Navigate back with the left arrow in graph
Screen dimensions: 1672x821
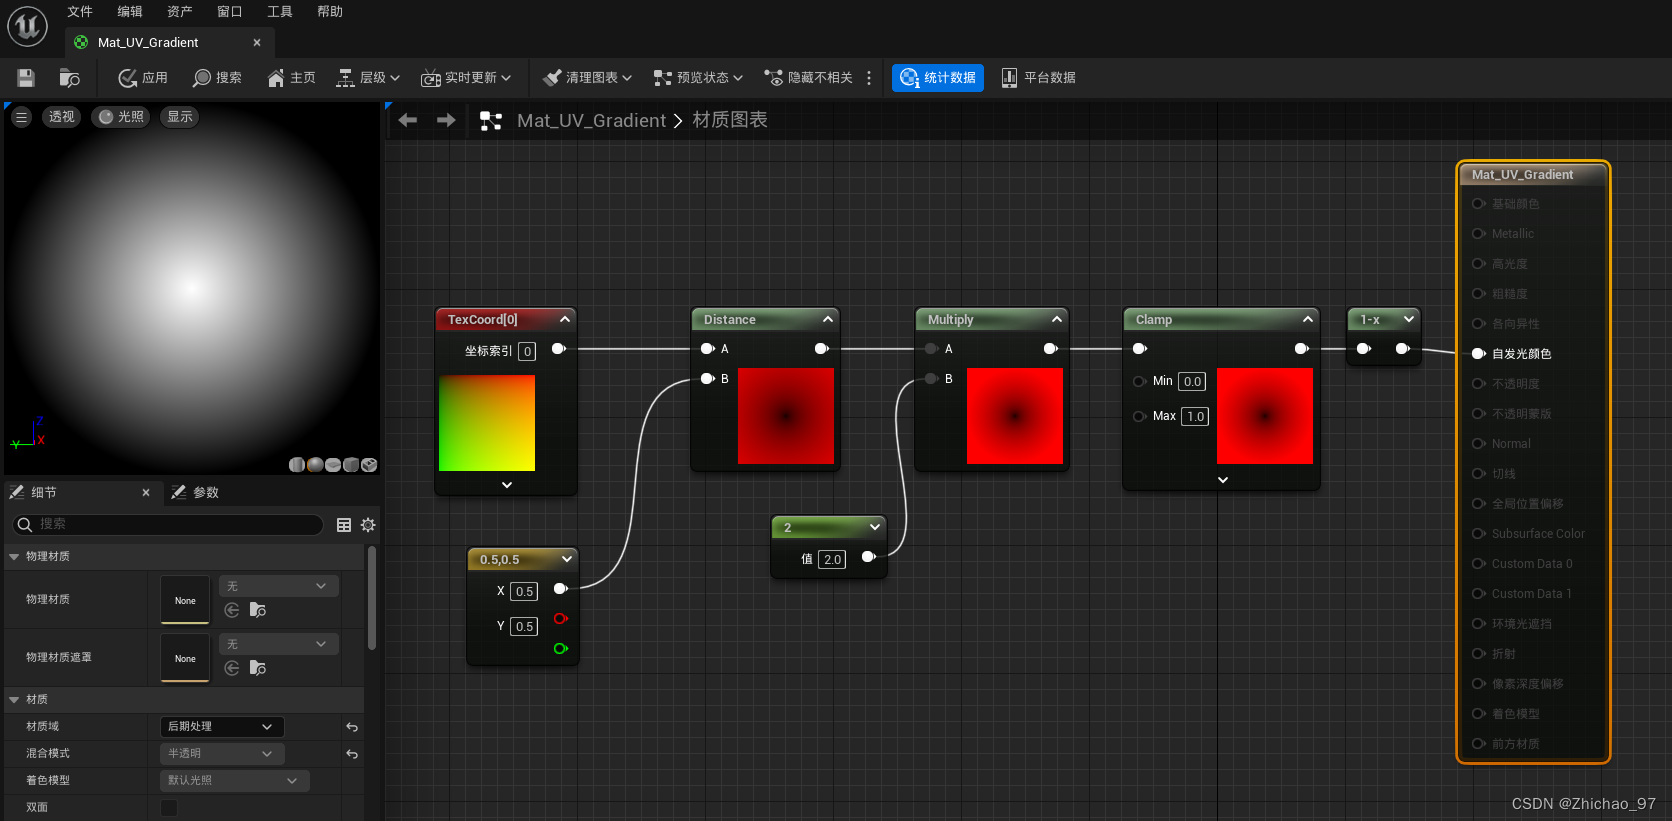(408, 120)
